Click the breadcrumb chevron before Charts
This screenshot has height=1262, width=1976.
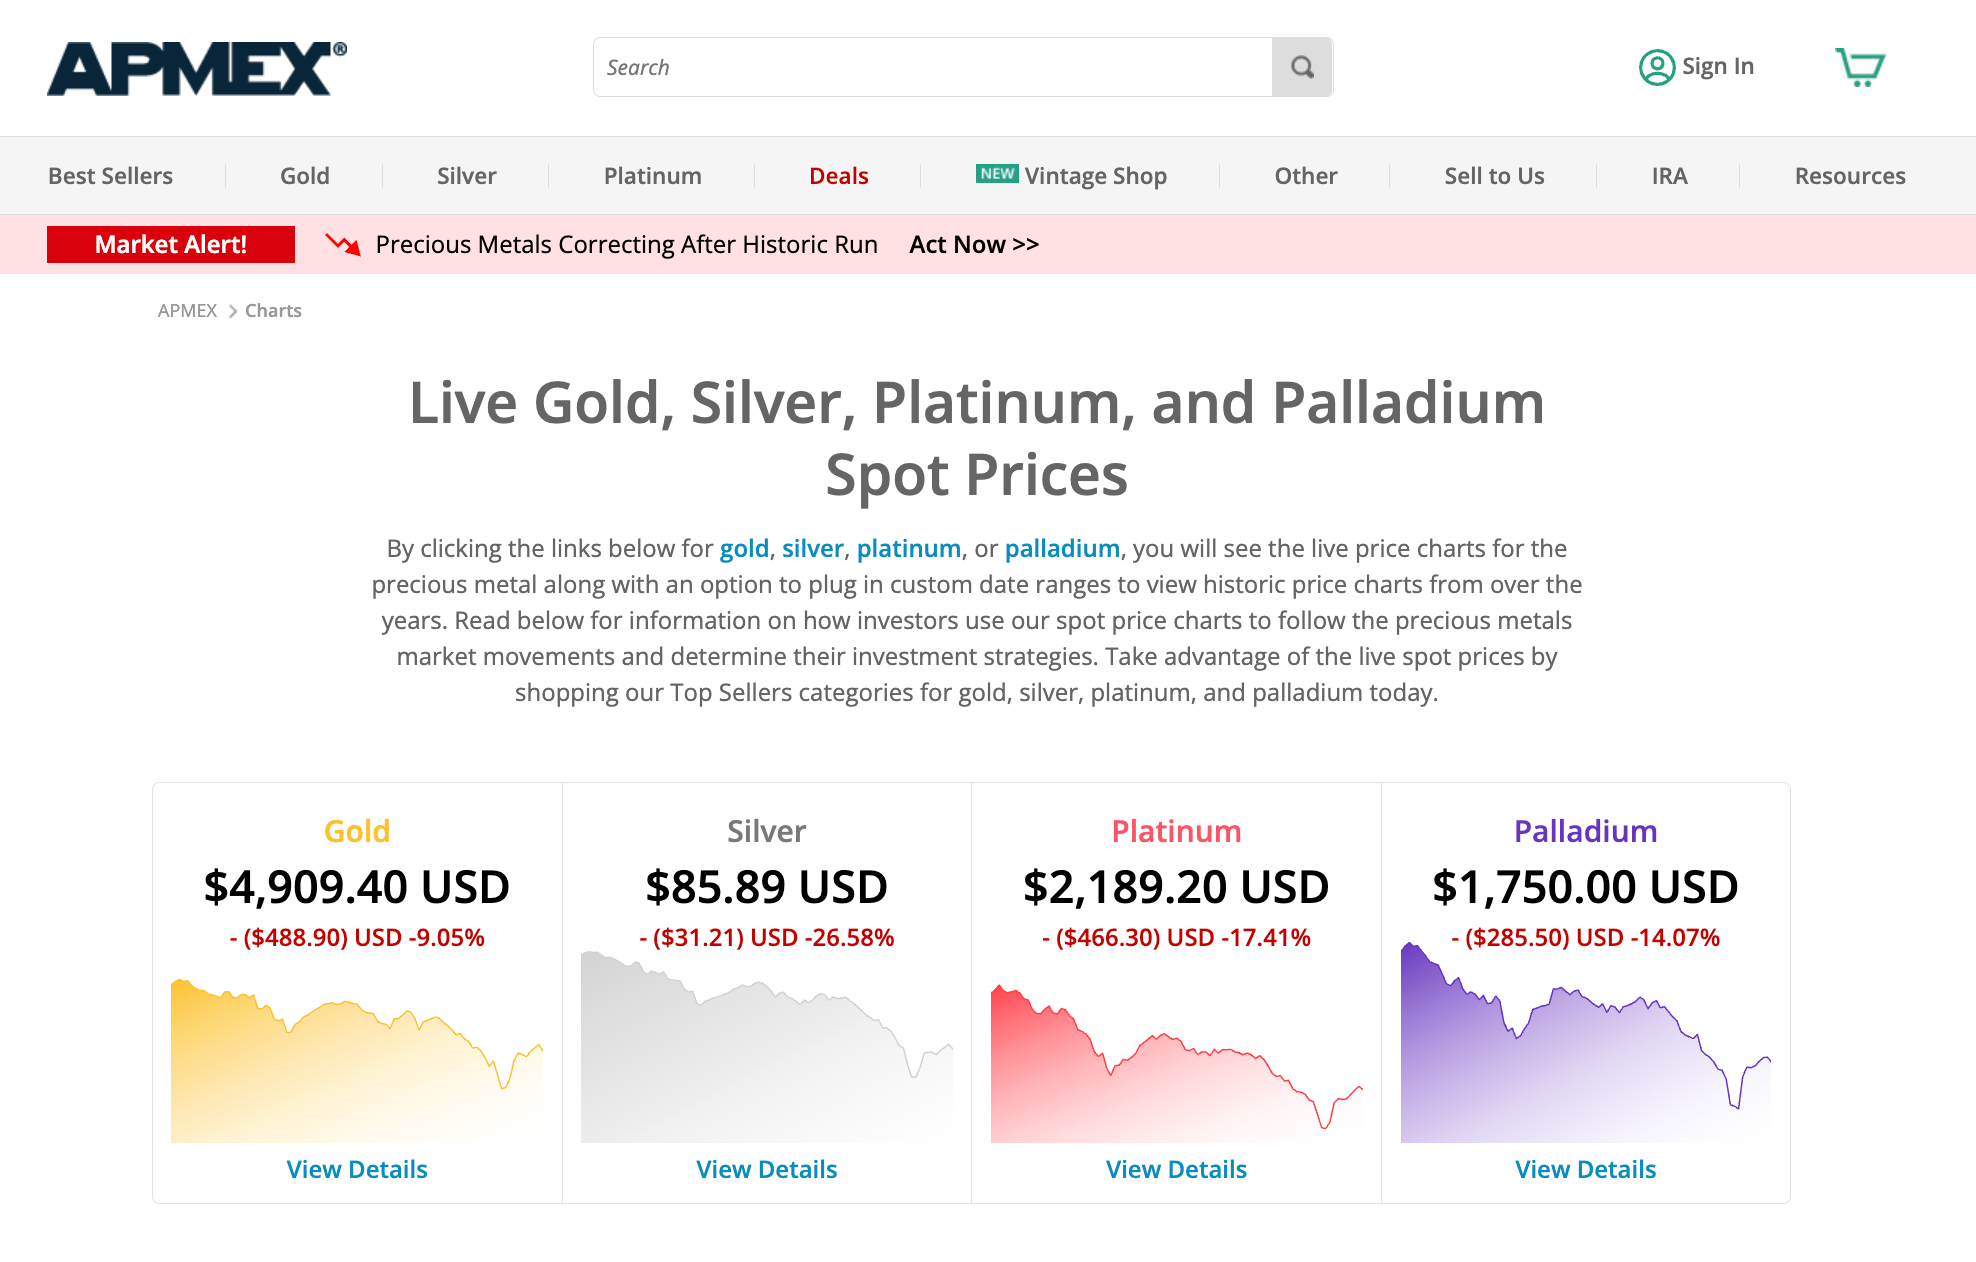point(232,311)
